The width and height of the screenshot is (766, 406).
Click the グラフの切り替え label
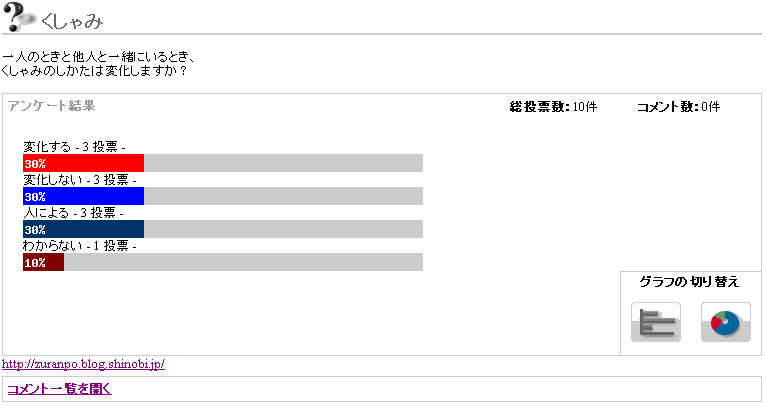click(689, 282)
